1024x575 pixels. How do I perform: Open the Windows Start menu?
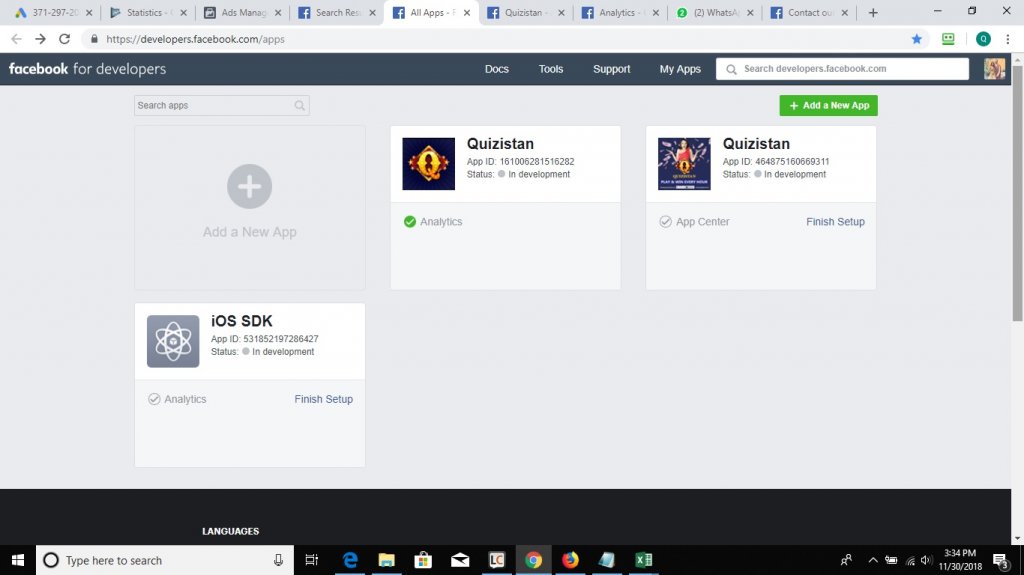click(x=18, y=560)
